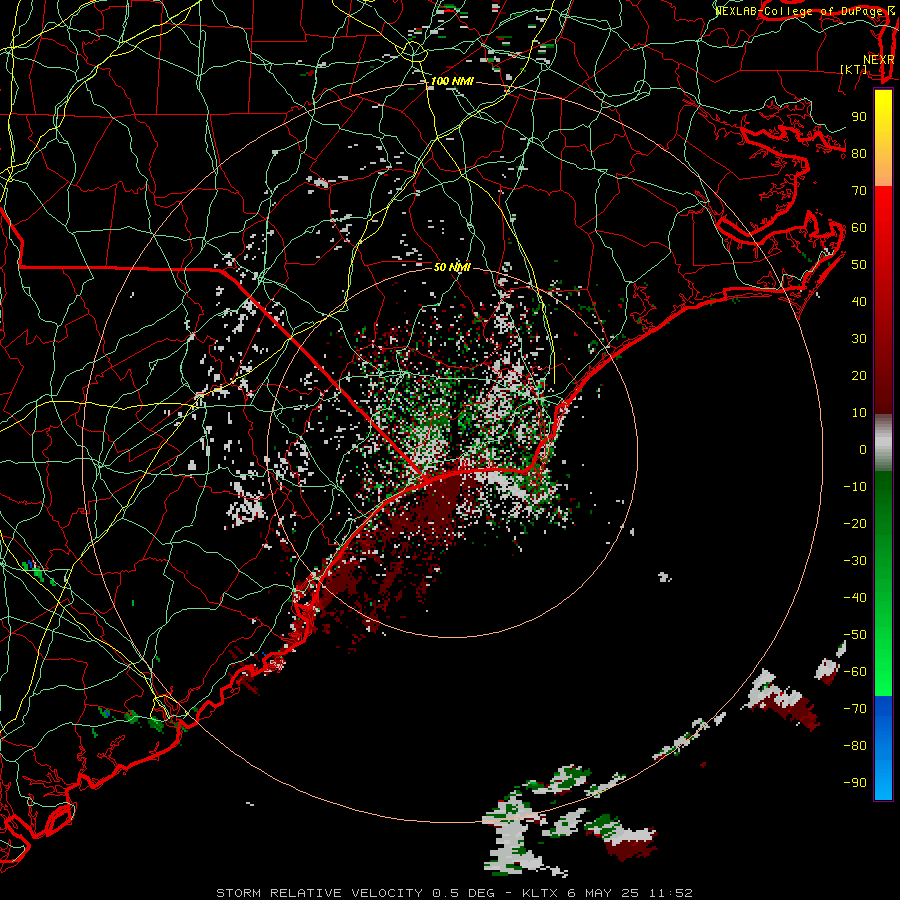Click the -40 value on the velocity scale
900x900 pixels.
pos(855,598)
